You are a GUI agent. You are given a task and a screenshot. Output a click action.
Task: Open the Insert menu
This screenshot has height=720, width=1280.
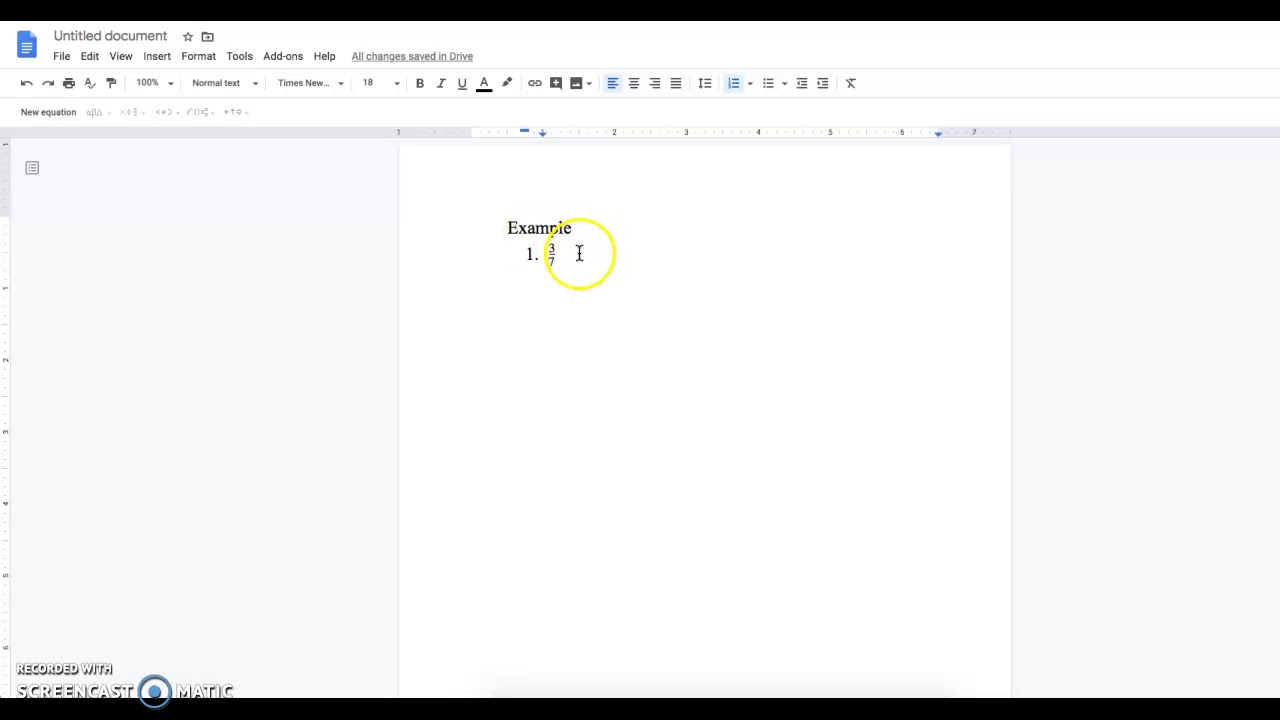point(157,57)
